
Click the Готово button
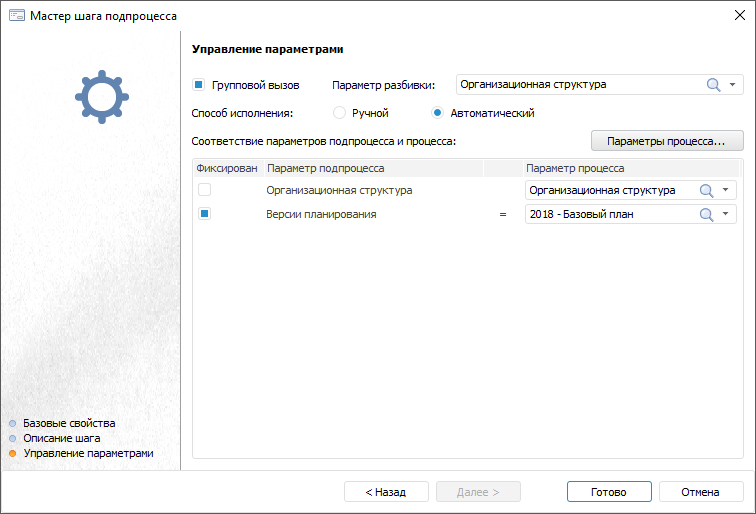[608, 492]
